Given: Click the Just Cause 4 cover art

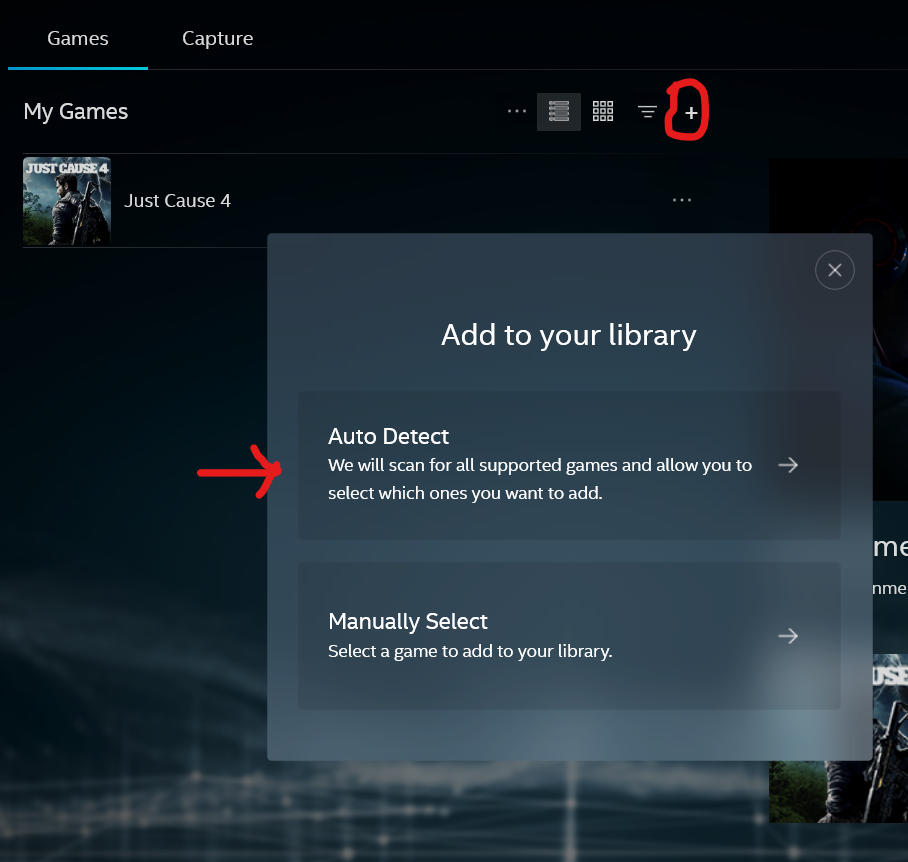Looking at the screenshot, I should [66, 201].
